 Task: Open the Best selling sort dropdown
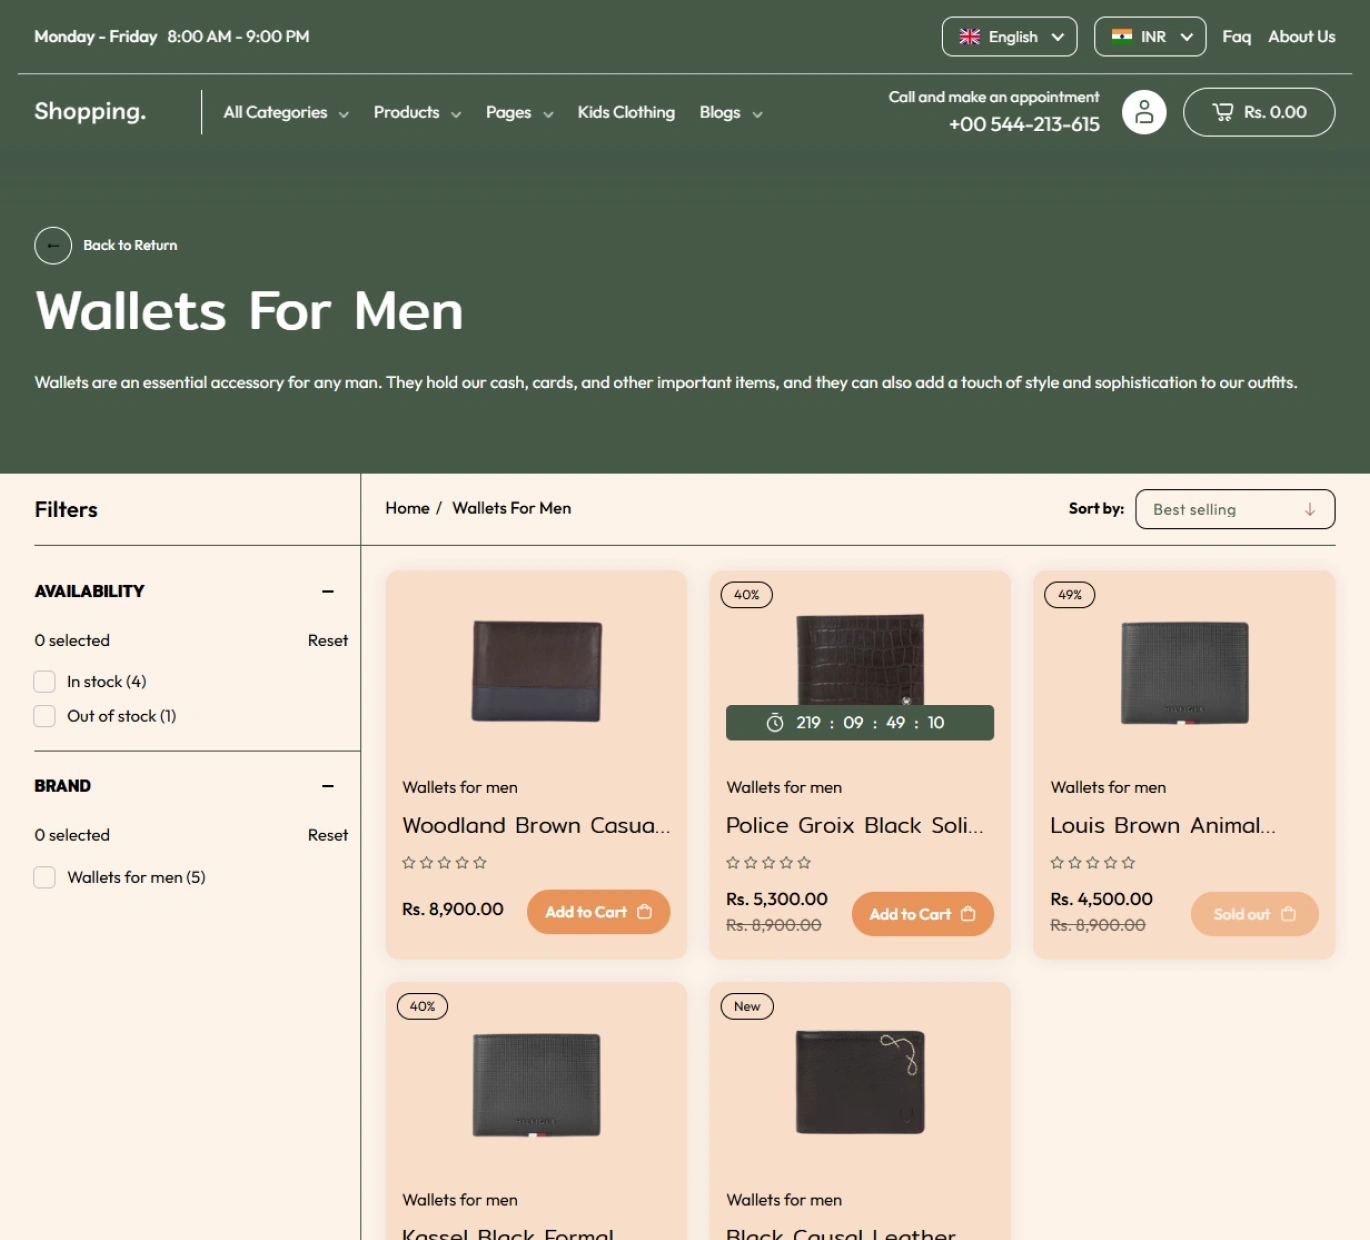[x=1235, y=509]
